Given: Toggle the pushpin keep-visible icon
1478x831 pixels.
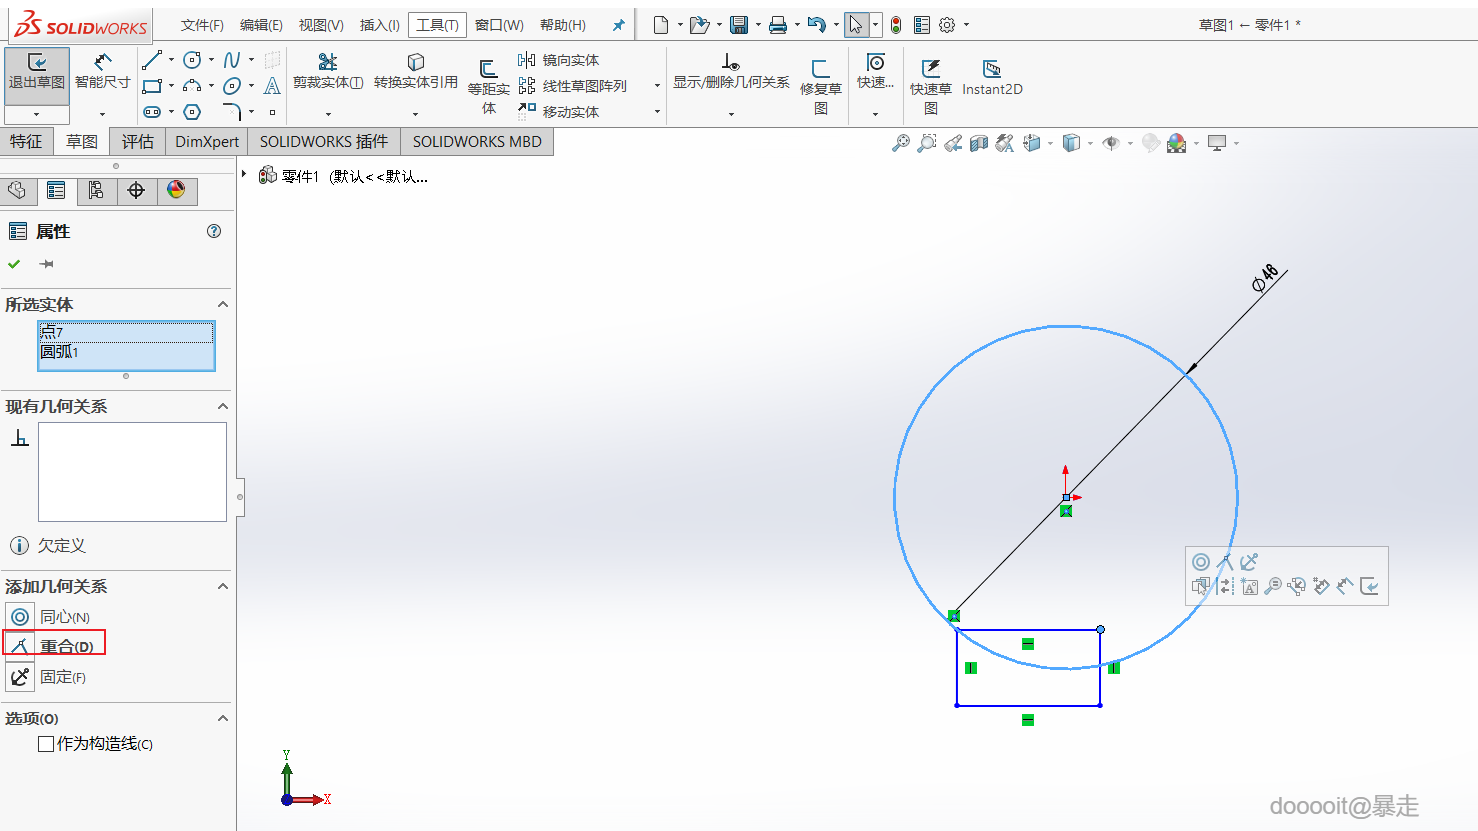Looking at the screenshot, I should pos(46,264).
